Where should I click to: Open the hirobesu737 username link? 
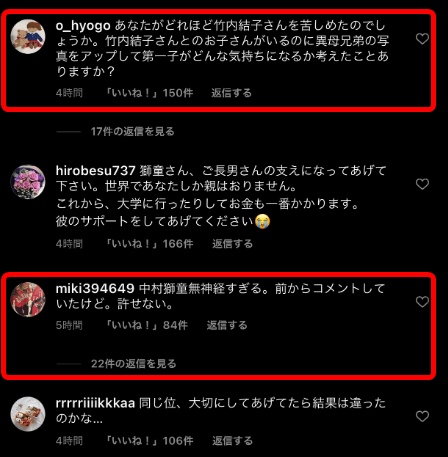tap(95, 170)
